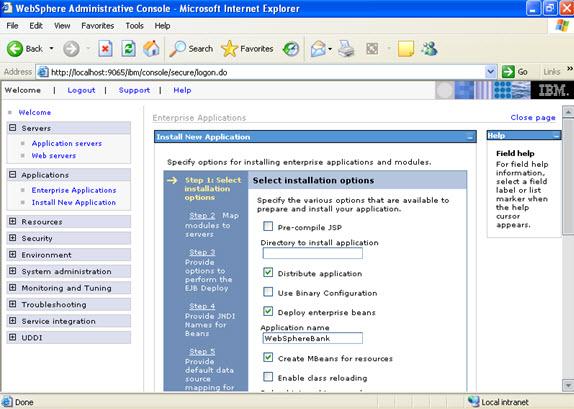Expand the UDDI section
The width and height of the screenshot is (574, 409).
[x=12, y=337]
